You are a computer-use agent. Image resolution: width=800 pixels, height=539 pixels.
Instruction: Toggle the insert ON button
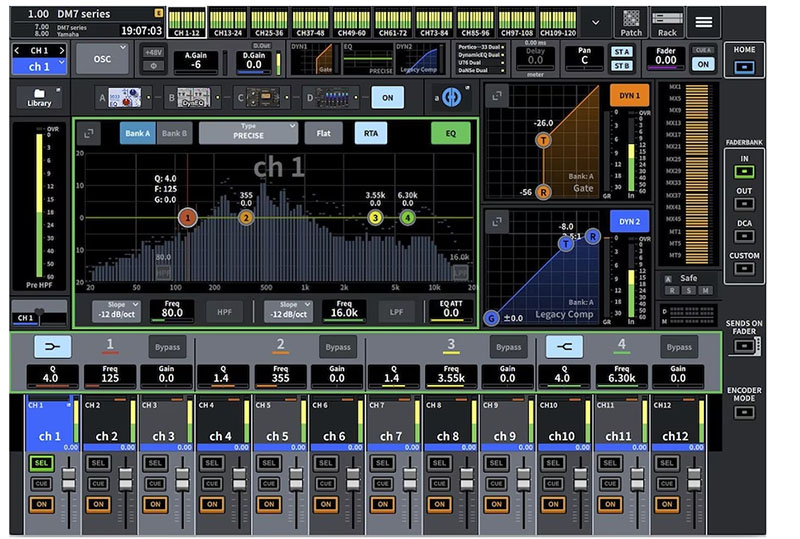point(388,97)
